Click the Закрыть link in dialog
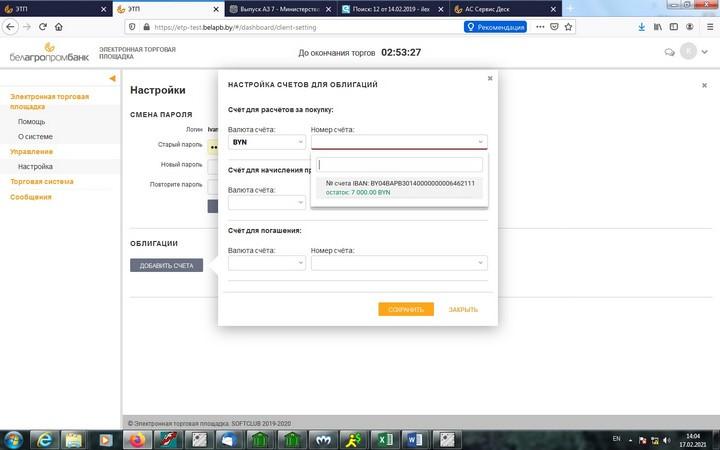Viewport: 720px width, 450px height. 463,309
